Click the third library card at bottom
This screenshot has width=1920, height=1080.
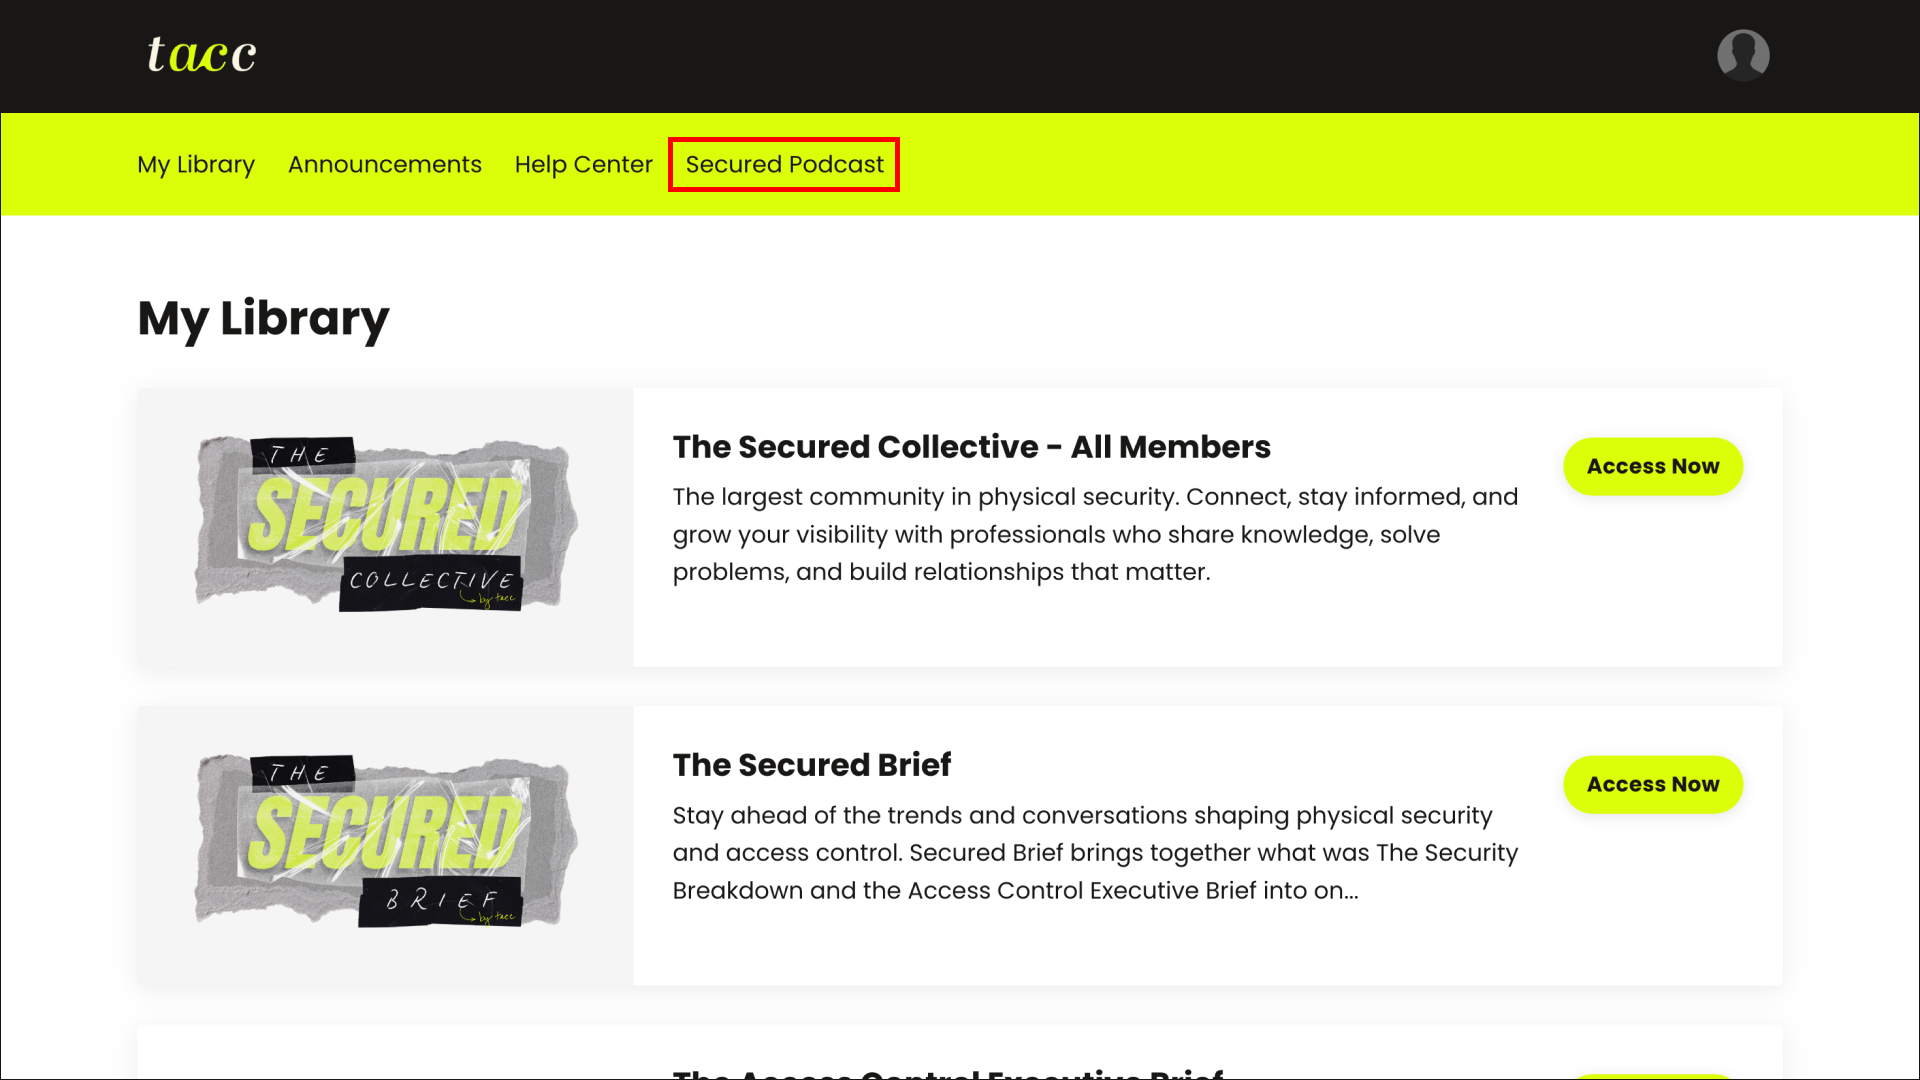(x=960, y=1052)
